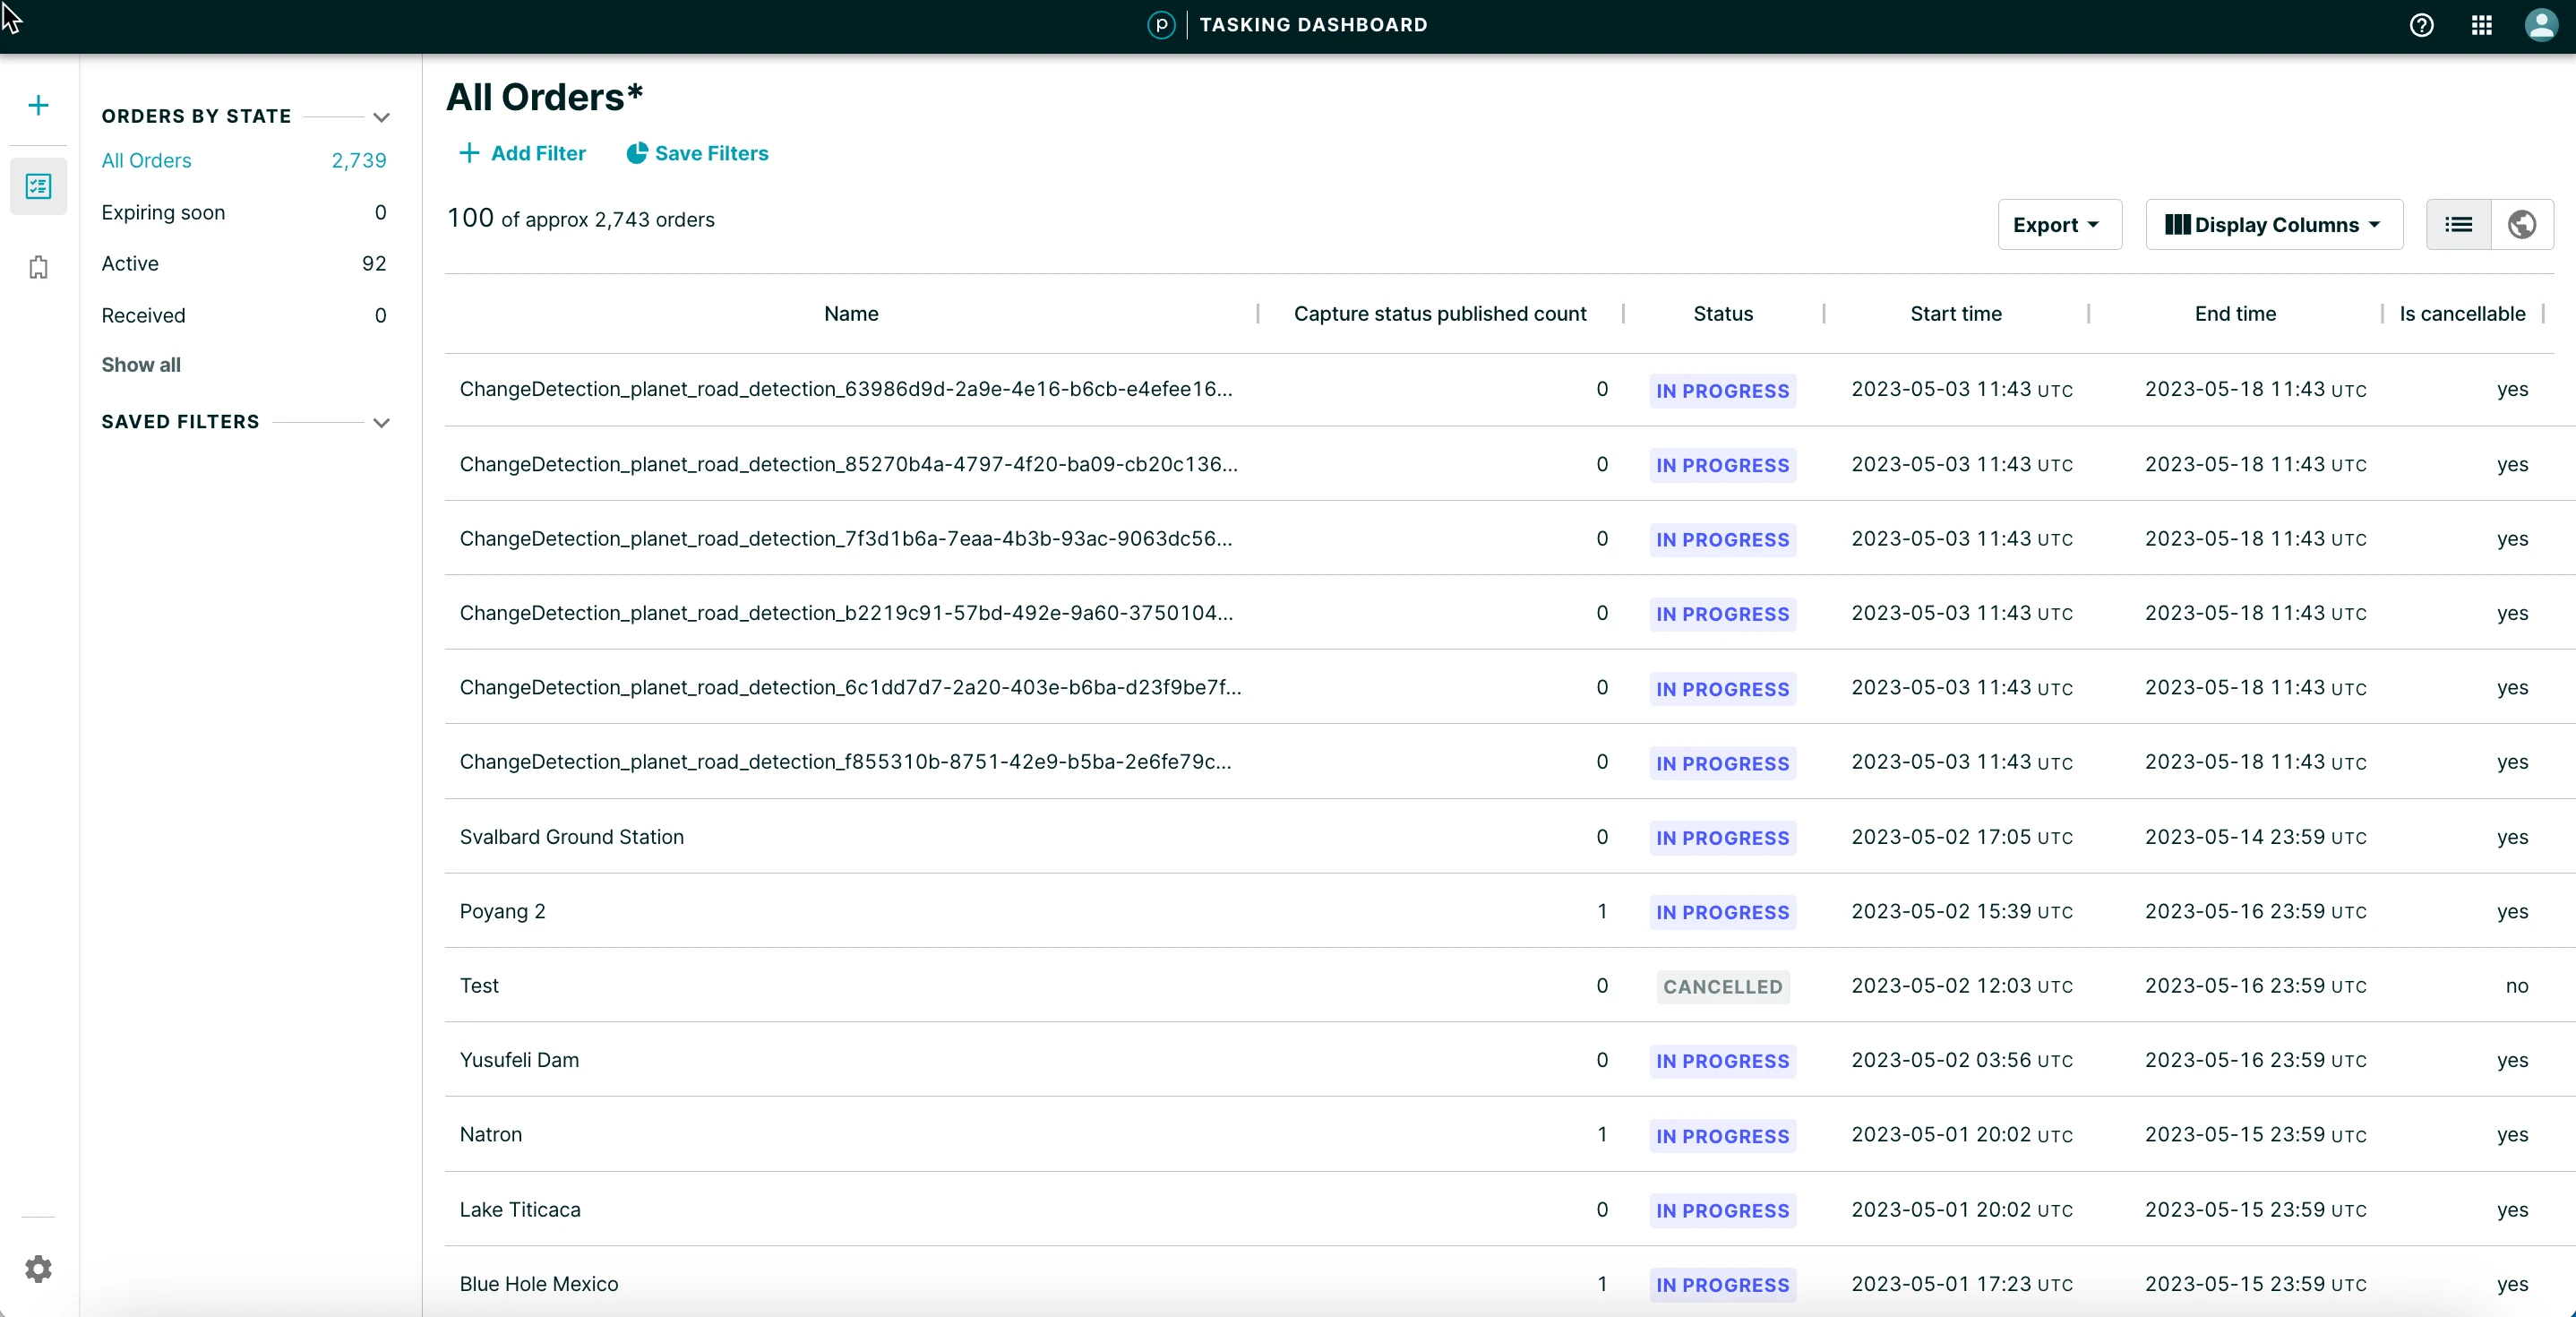Sort by Status column header
The image size is (2576, 1317).
click(x=1722, y=313)
